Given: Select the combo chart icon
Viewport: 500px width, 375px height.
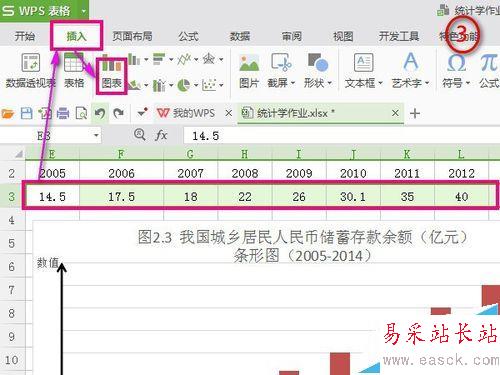Looking at the screenshot, I should (x=159, y=85).
